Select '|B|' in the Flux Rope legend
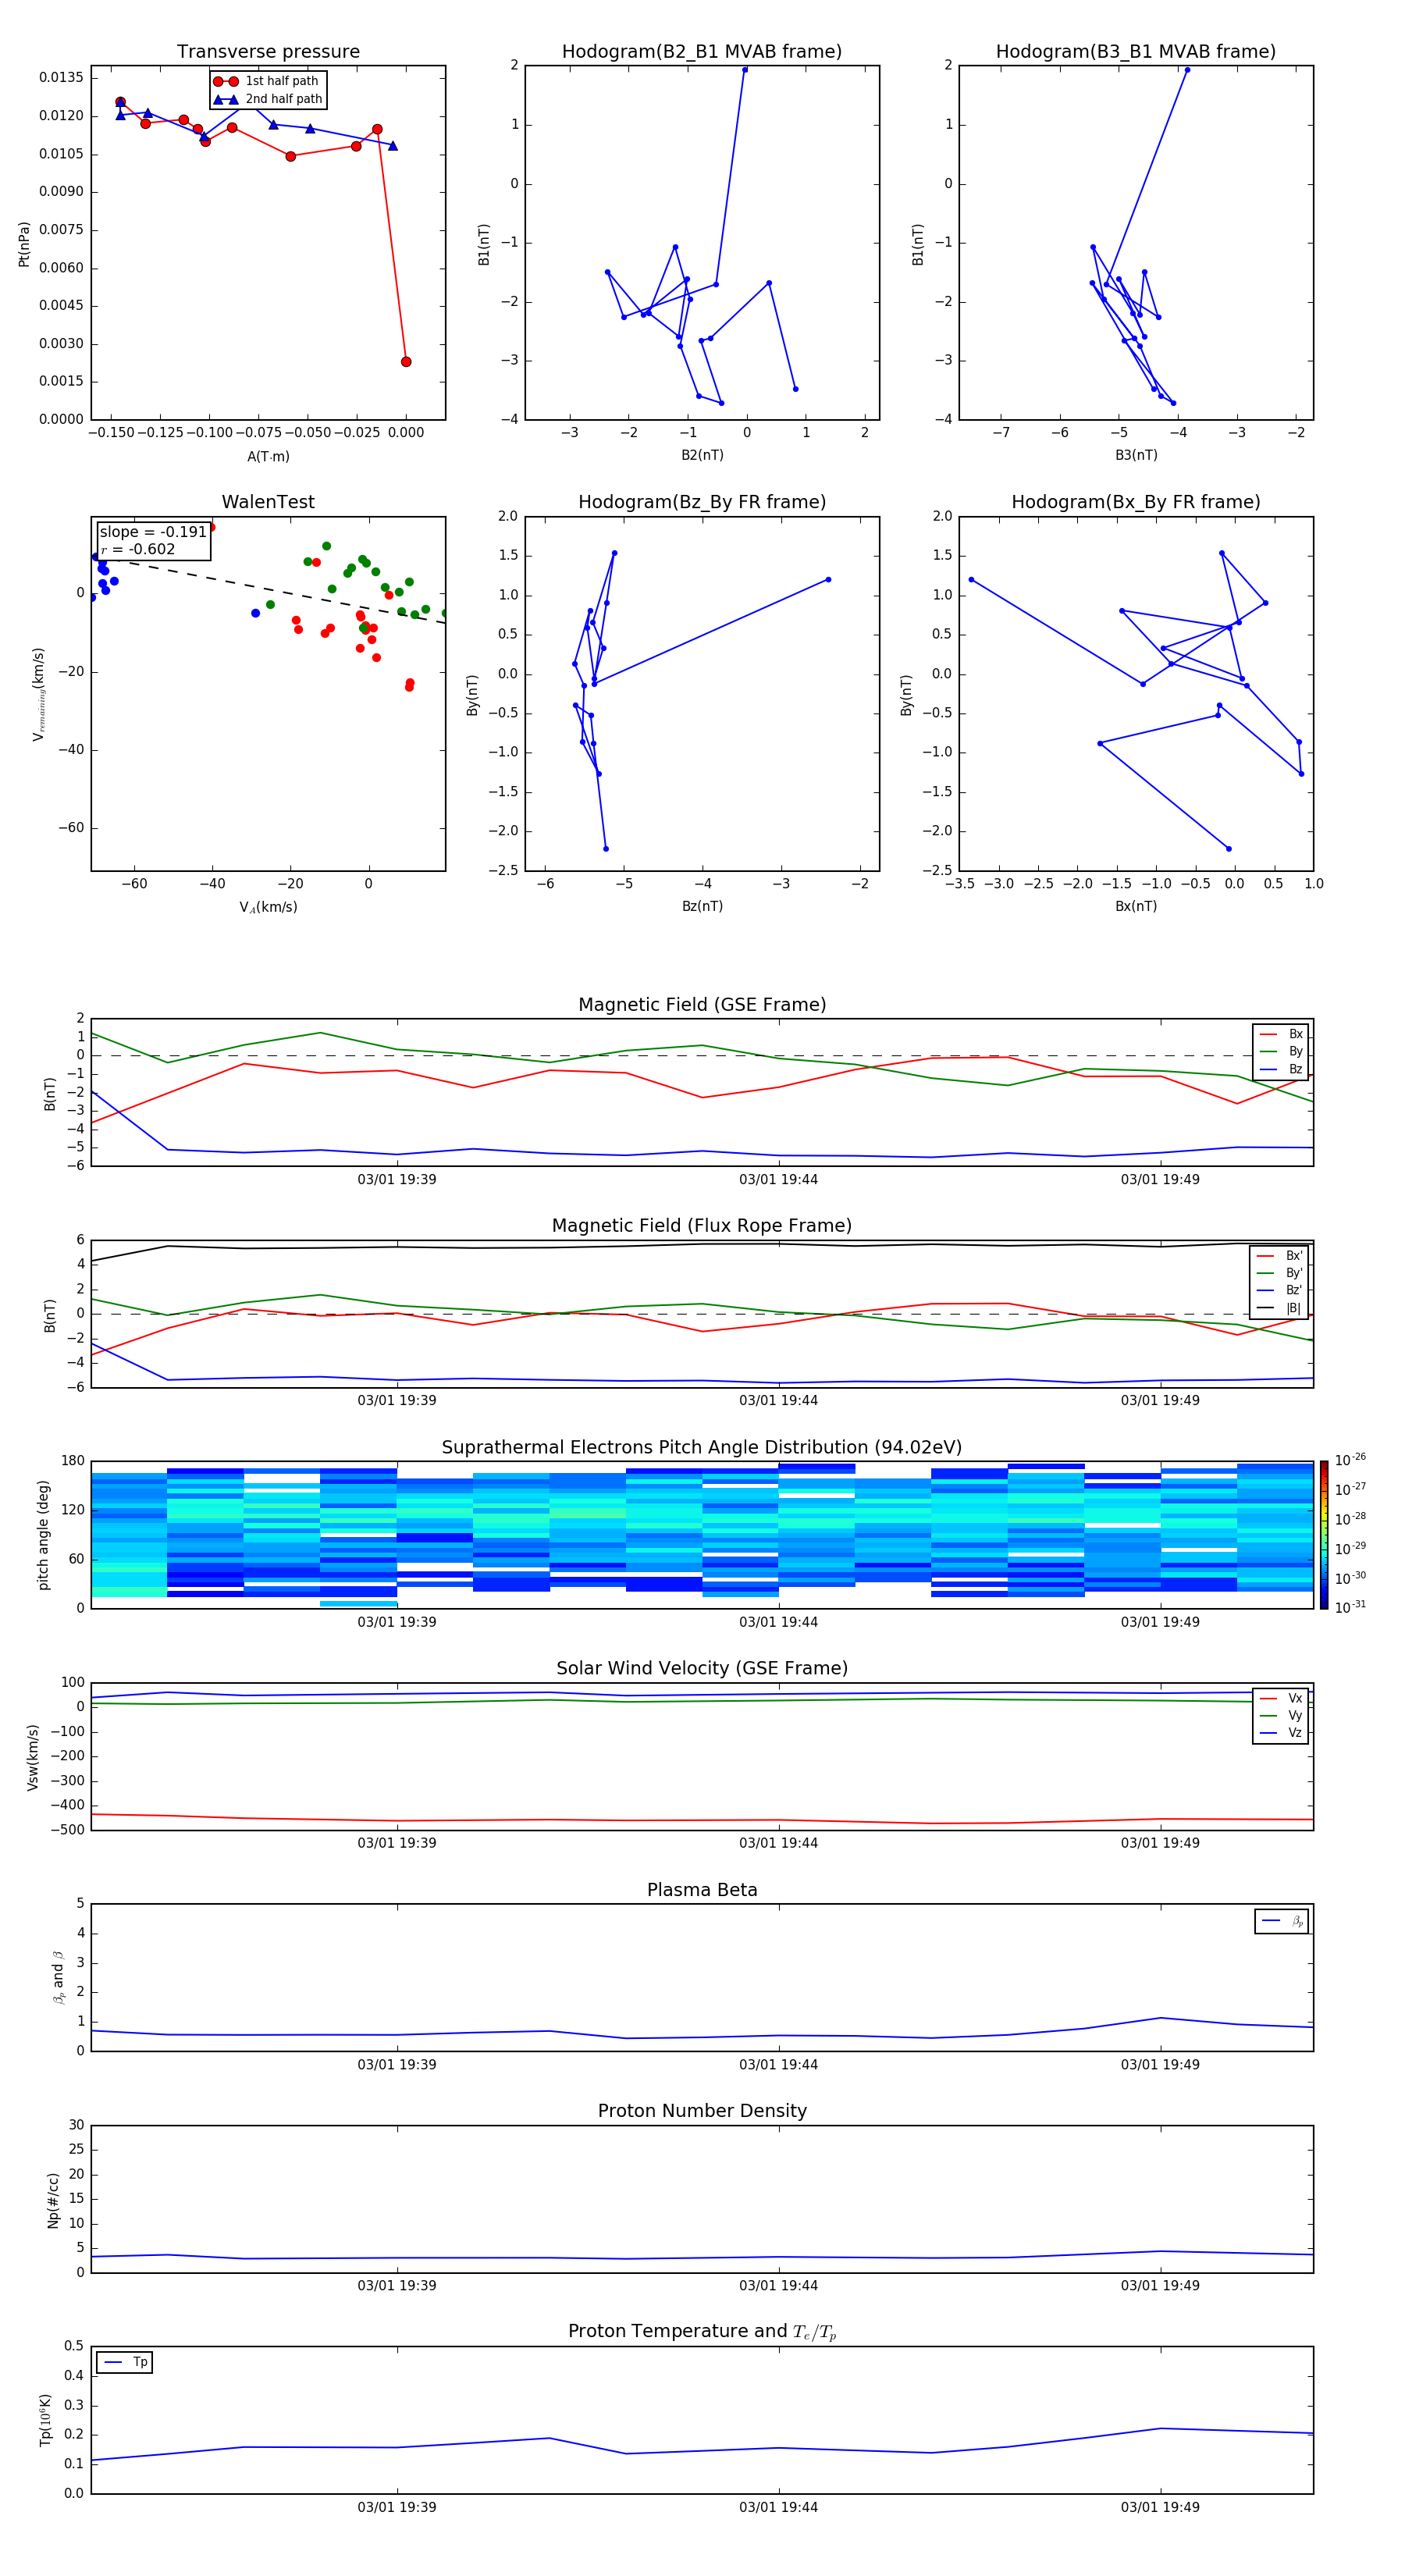Screen dimensions: 1405x2576 click(x=1280, y=1308)
